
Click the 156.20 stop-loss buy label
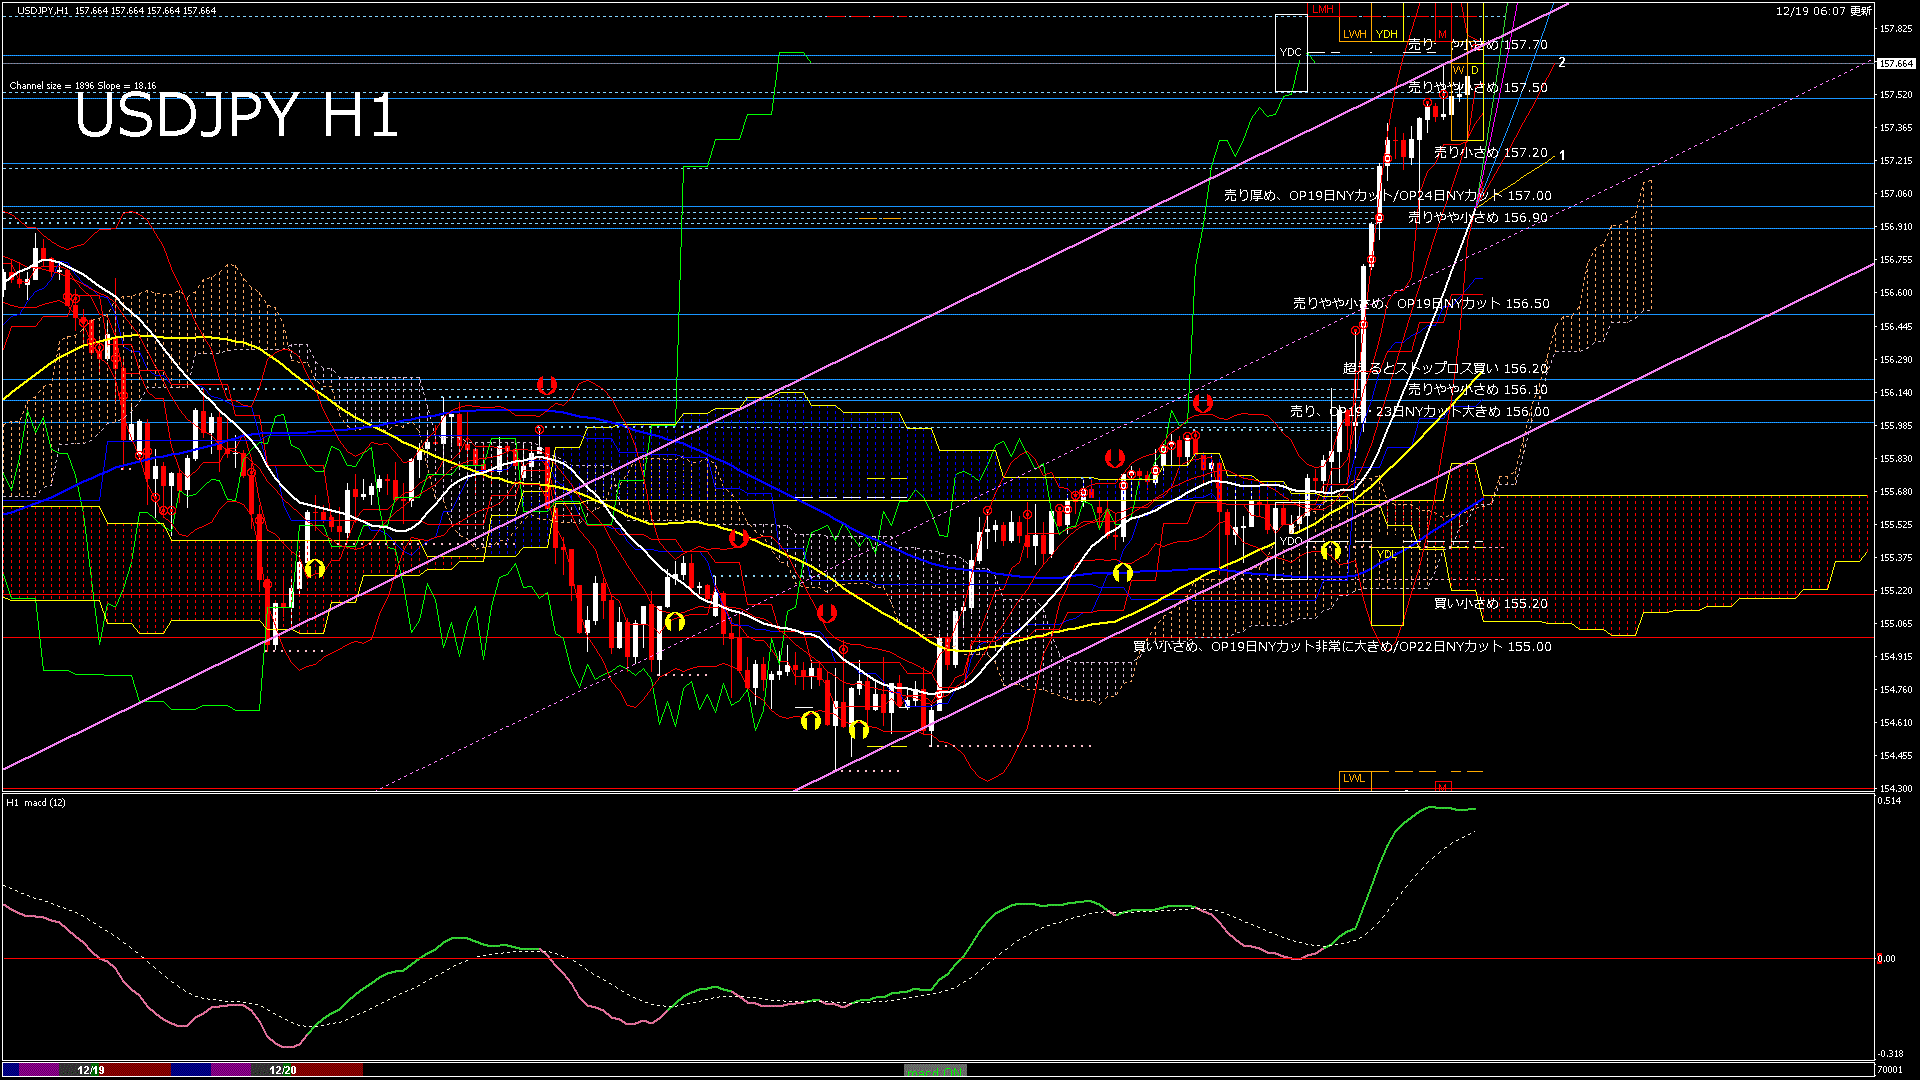pyautogui.click(x=1445, y=369)
